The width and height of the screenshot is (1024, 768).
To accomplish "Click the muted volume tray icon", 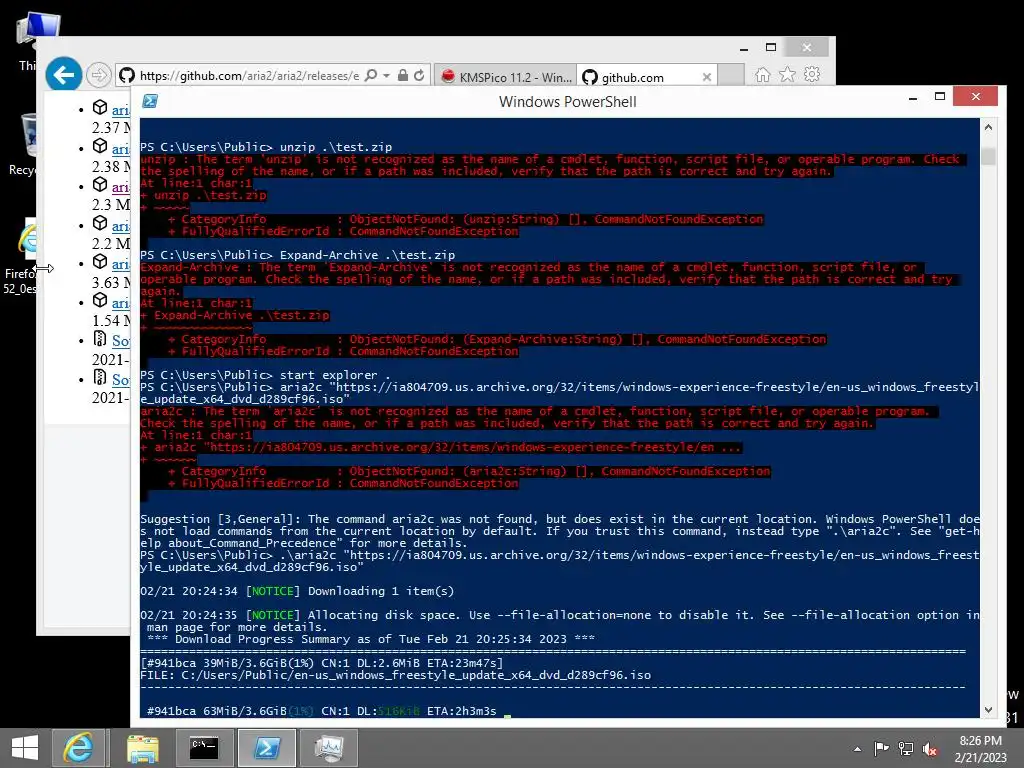I will pos(930,749).
